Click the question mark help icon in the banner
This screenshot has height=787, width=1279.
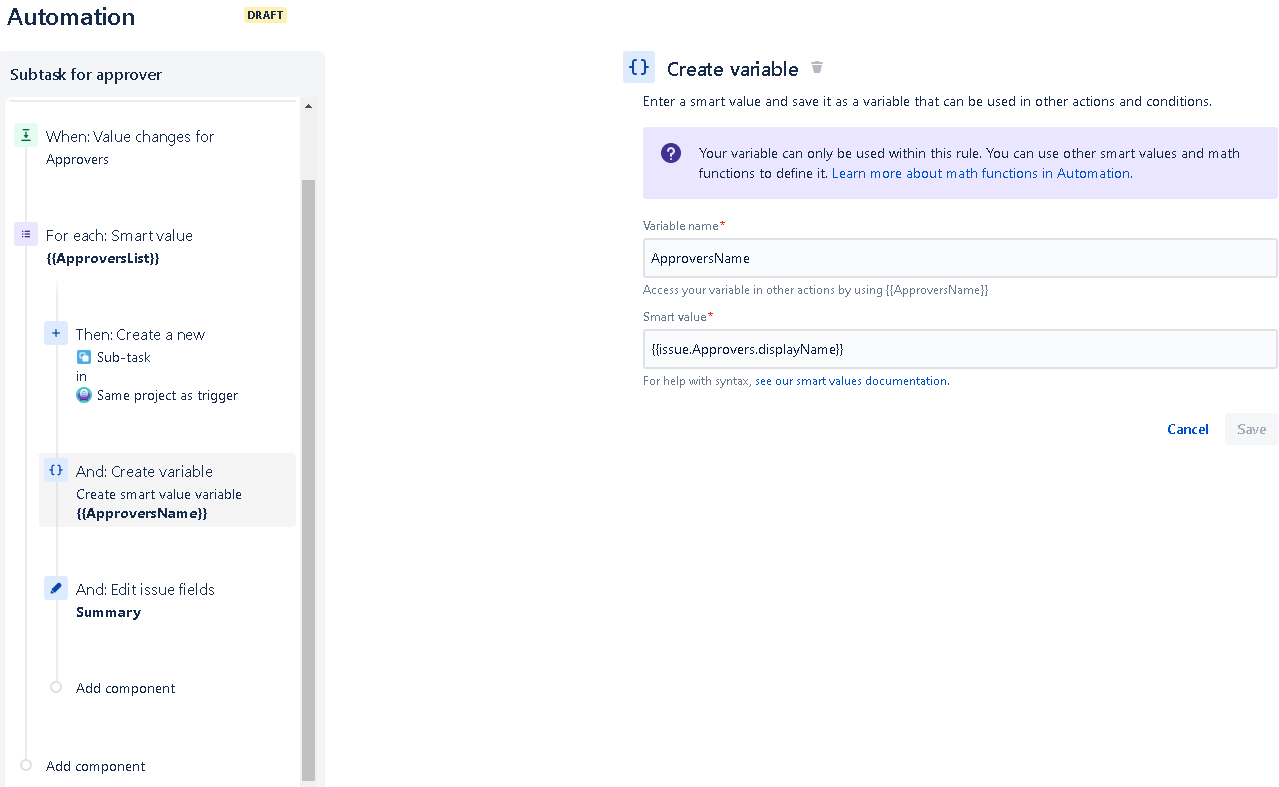(x=670, y=154)
